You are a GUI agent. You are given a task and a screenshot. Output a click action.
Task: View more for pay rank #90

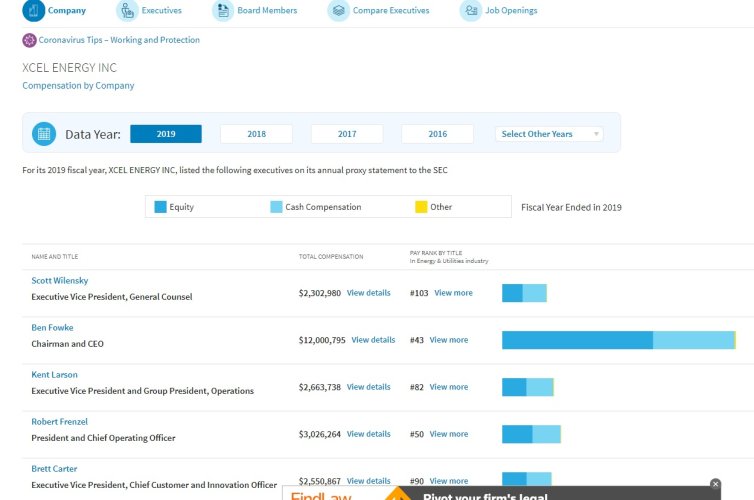point(449,481)
